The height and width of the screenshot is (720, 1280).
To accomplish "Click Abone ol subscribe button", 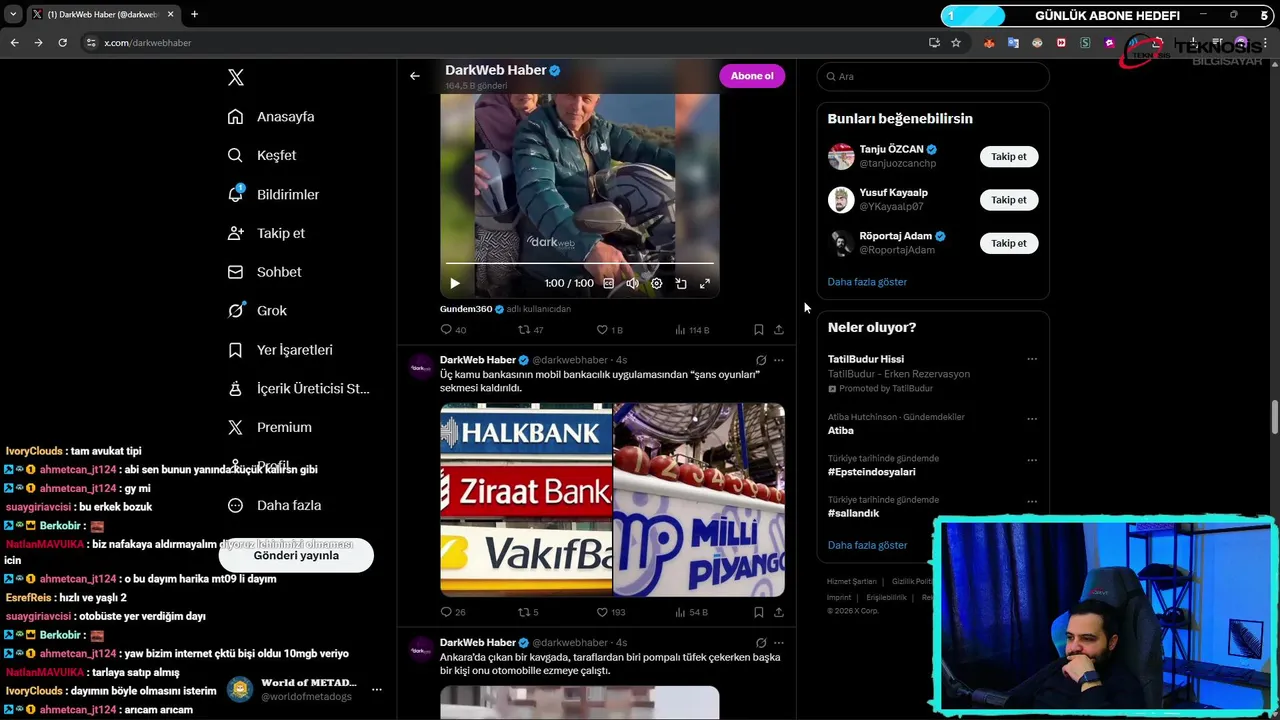I will pos(752,76).
